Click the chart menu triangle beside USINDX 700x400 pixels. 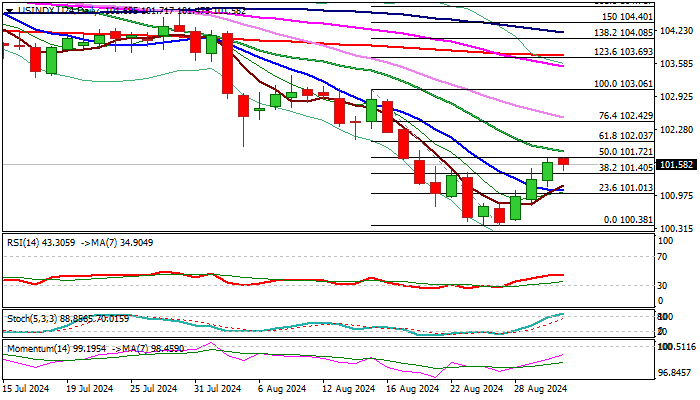pos(9,11)
